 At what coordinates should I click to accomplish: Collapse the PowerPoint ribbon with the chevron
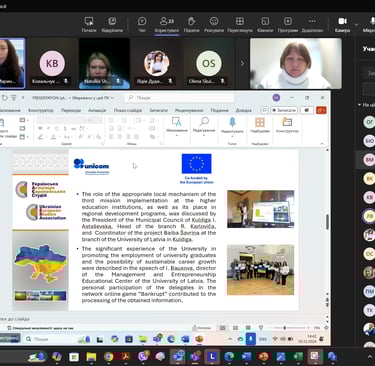pyautogui.click(x=322, y=144)
